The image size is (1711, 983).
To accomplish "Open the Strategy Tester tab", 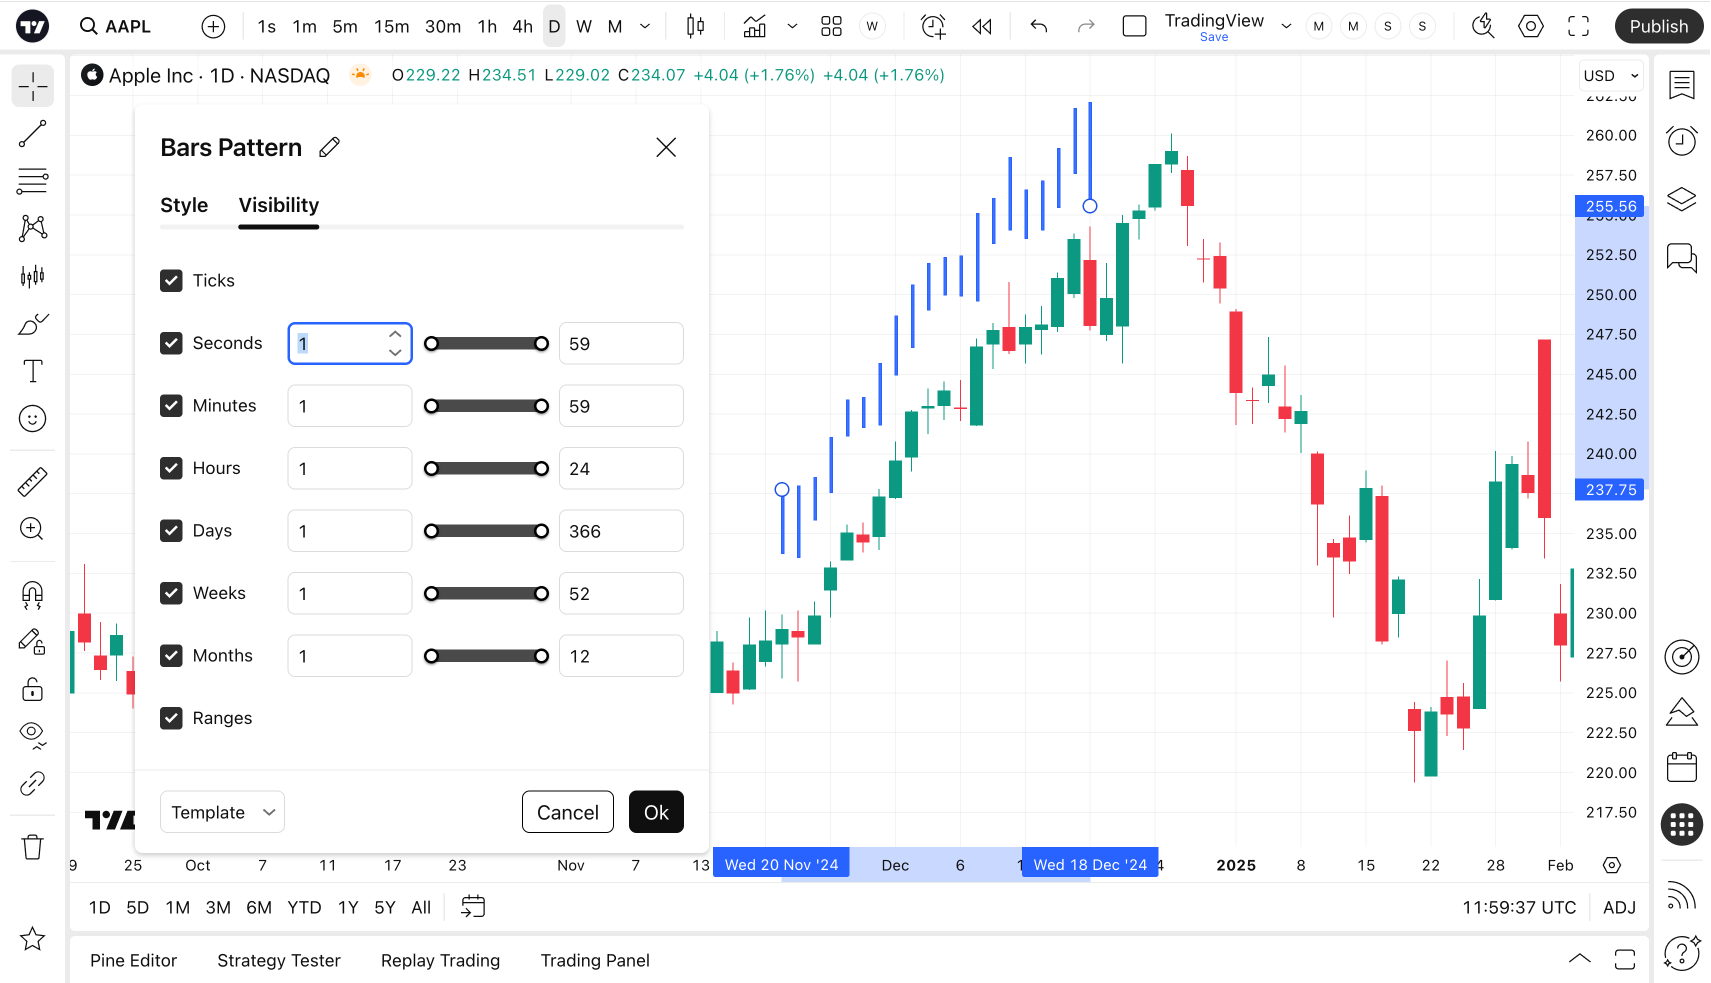I will coord(279,961).
